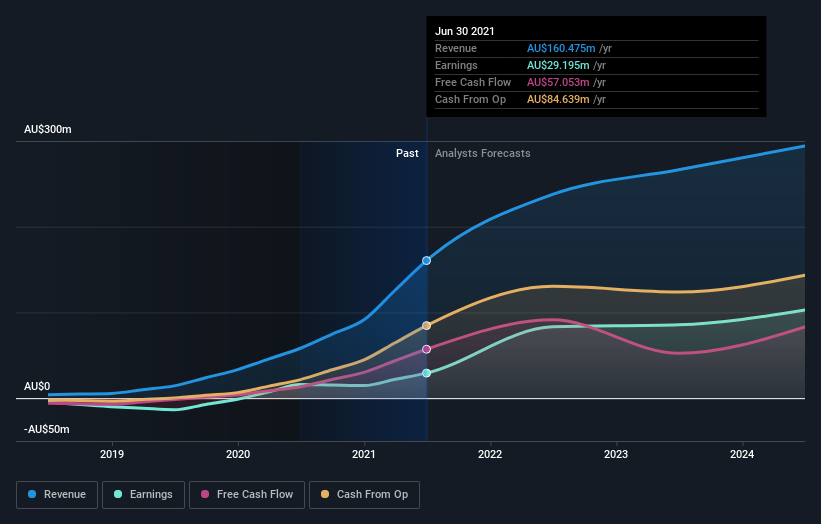Click the Free Cash Flow label in tooltip
The image size is (821, 524).
tap(473, 82)
